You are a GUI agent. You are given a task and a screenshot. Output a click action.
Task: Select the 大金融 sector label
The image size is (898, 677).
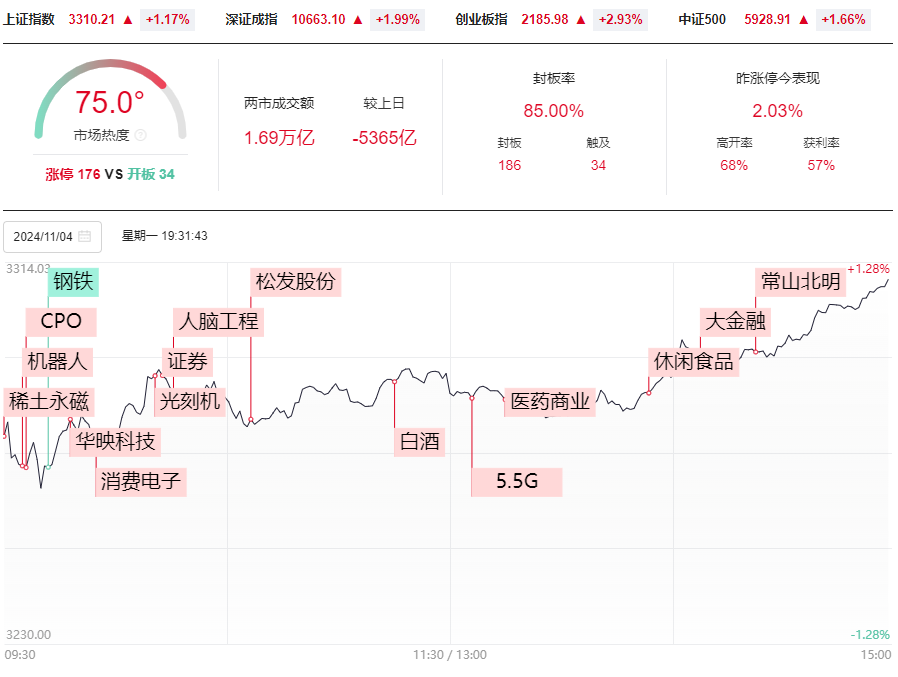(735, 321)
